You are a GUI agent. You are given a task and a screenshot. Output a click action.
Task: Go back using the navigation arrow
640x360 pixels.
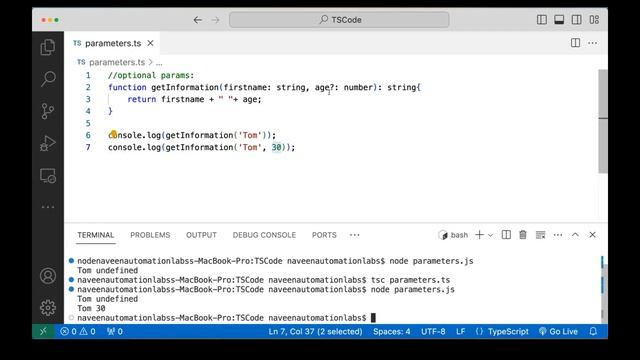click(x=198, y=20)
